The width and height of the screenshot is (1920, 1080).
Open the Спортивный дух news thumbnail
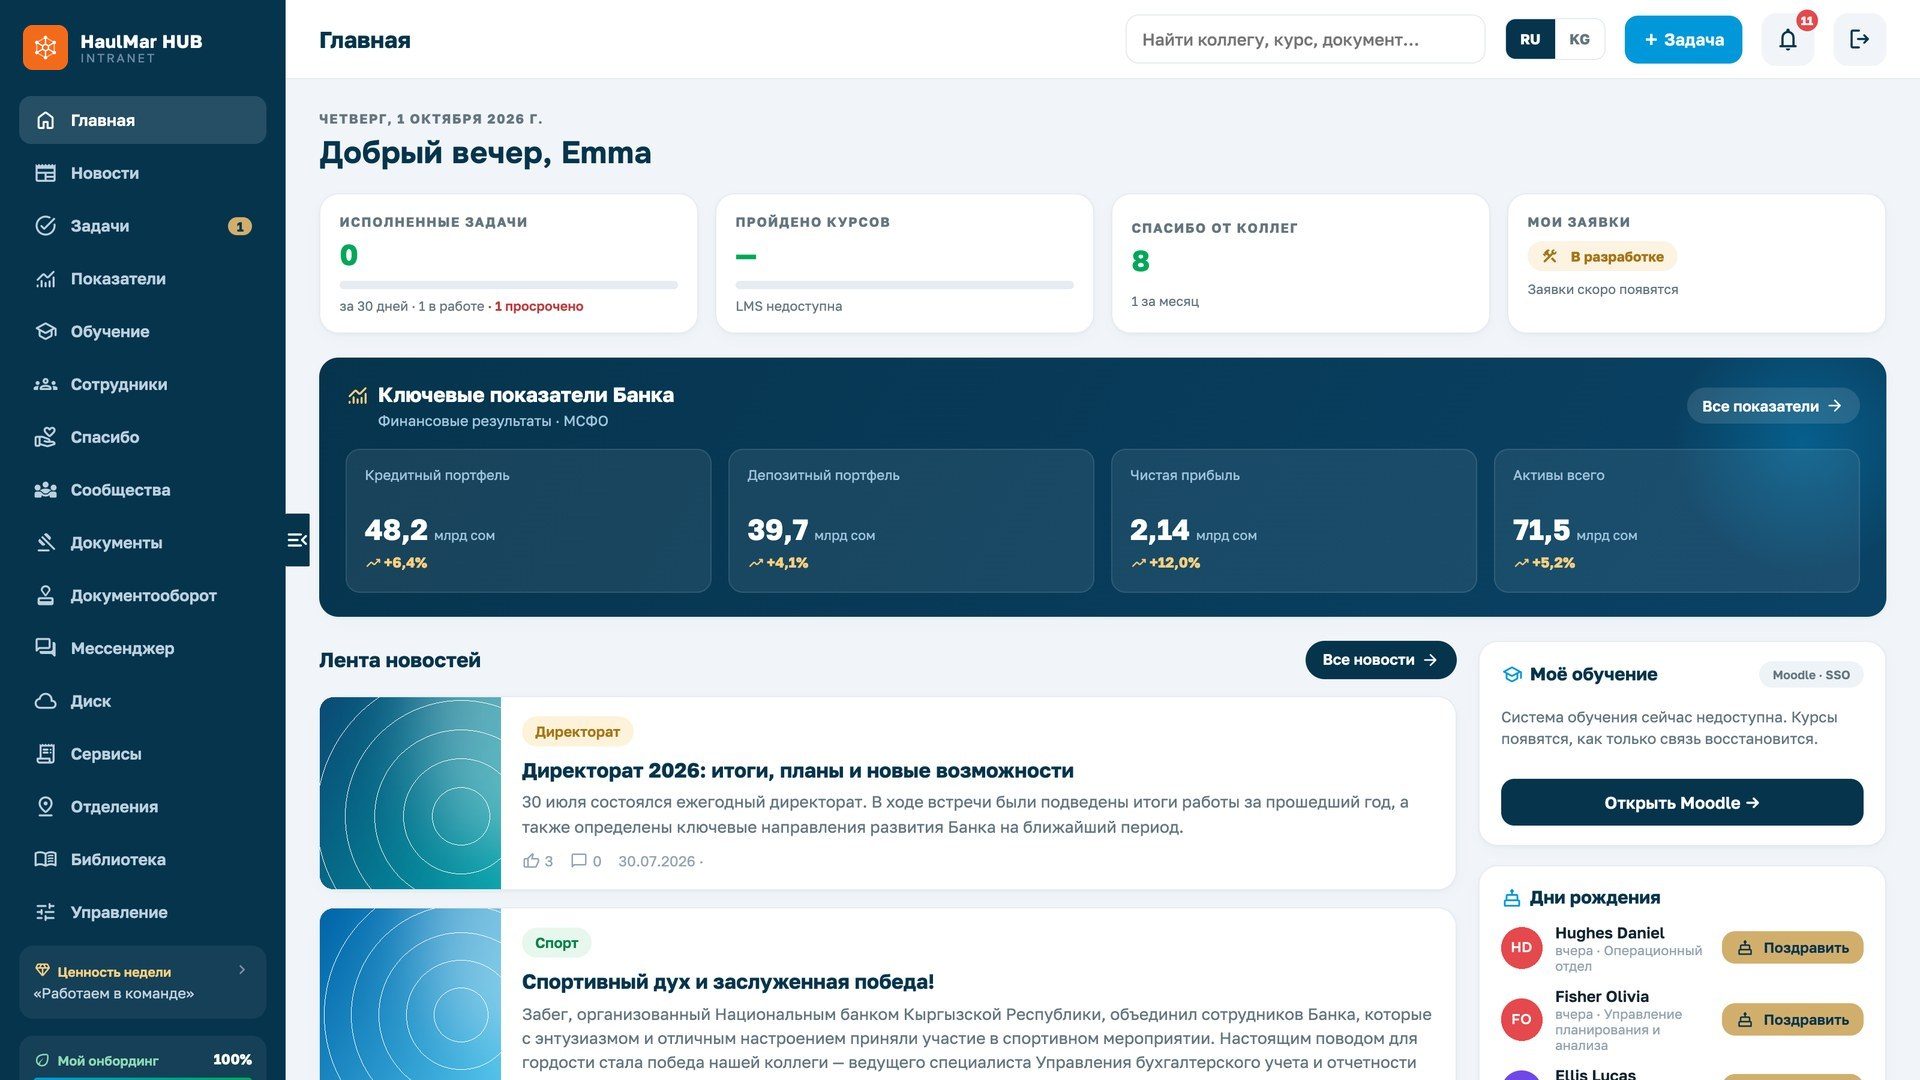(410, 994)
